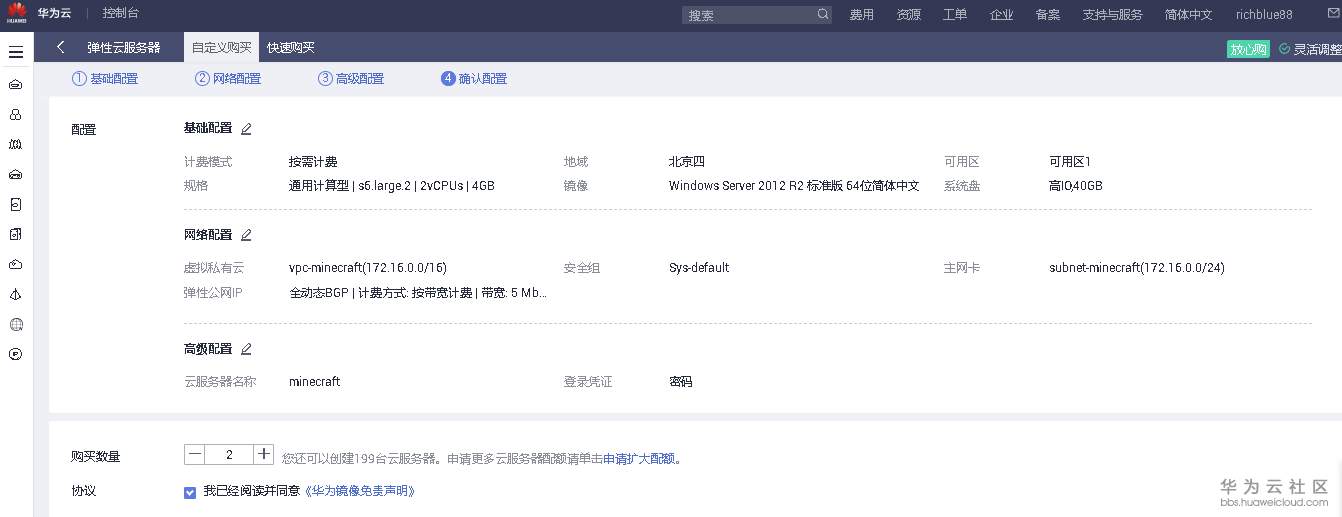Open the 简体中文 language dropdown
The width and height of the screenshot is (1342, 517).
(1188, 15)
